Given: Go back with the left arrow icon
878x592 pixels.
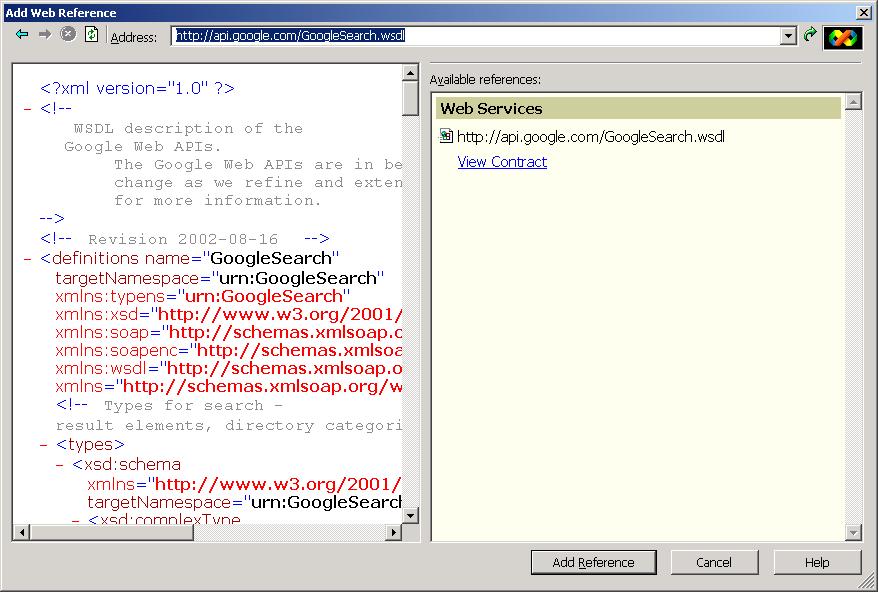Looking at the screenshot, I should coord(22,35).
